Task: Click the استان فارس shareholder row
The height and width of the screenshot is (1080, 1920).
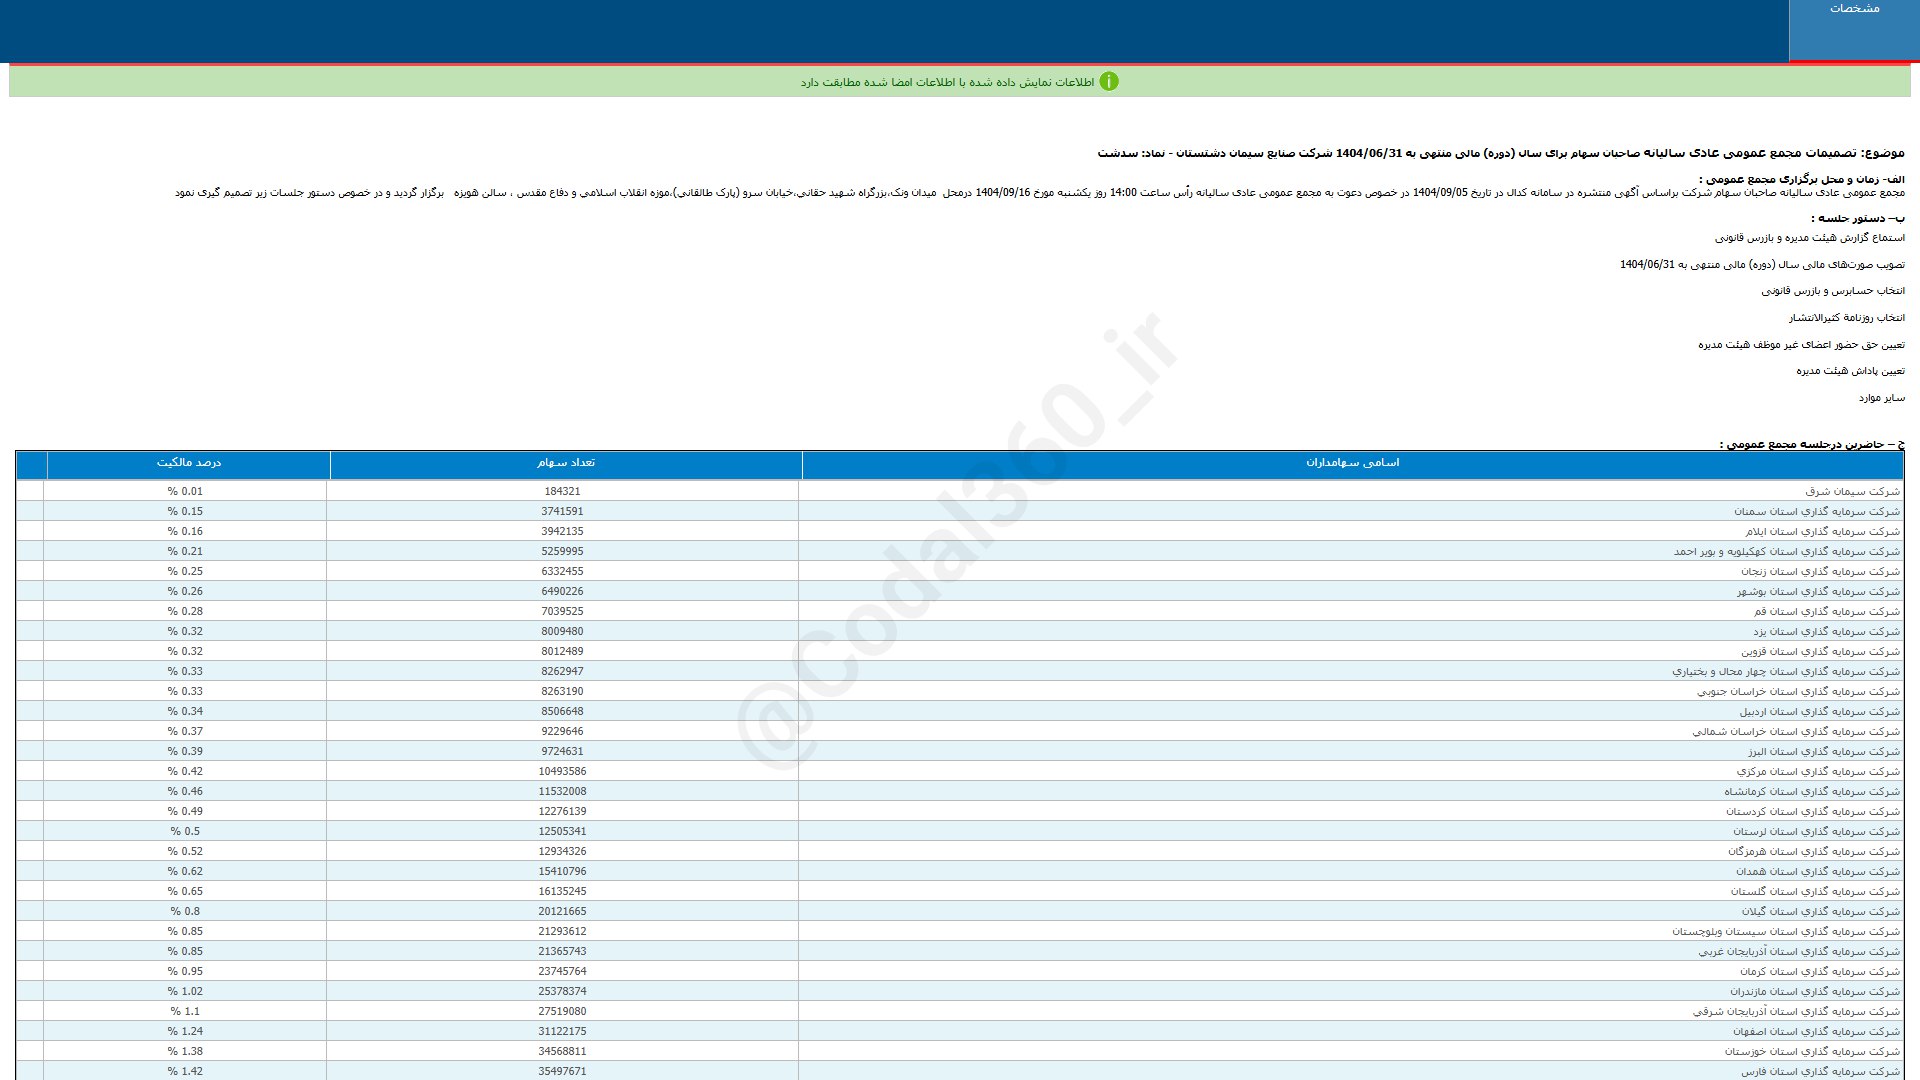Action: [x=1820, y=1071]
